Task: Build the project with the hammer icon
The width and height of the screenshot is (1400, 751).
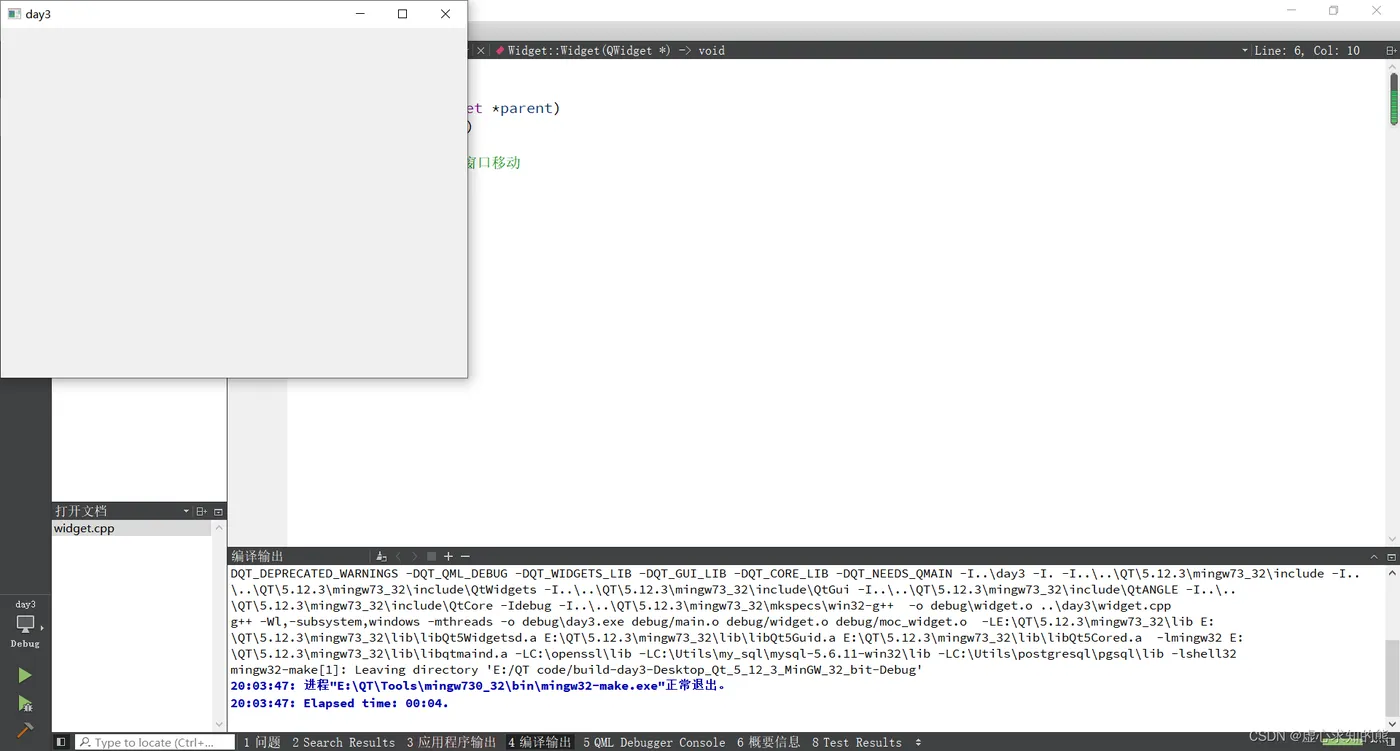Action: [x=25, y=731]
